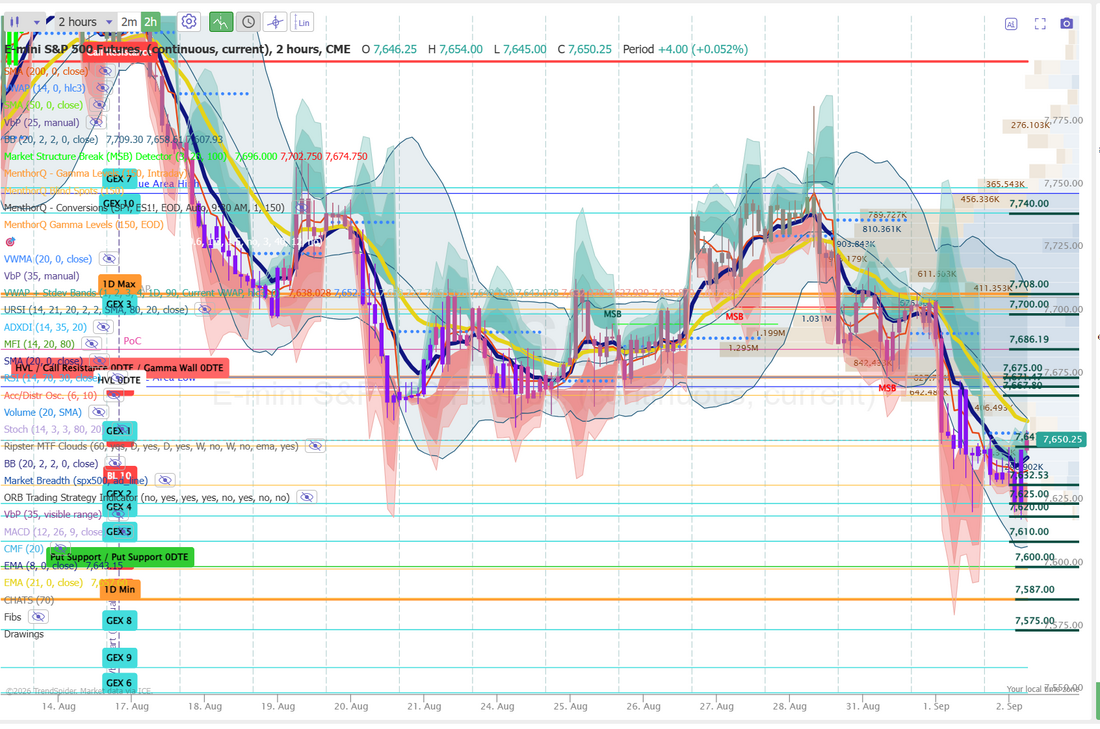Enter fullscreen chart mode
This screenshot has width=1100, height=729.
tap(1040, 24)
